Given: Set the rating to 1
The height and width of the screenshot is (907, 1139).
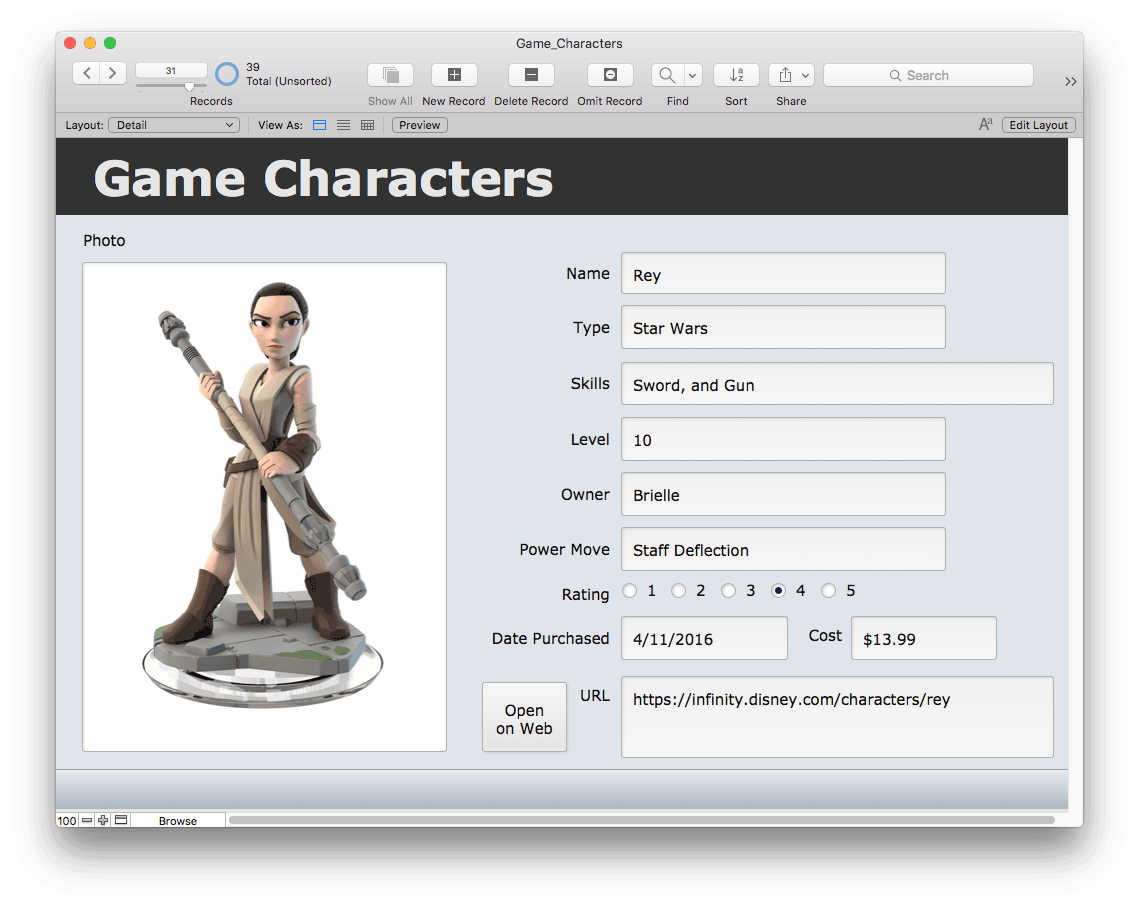Looking at the screenshot, I should 630,590.
